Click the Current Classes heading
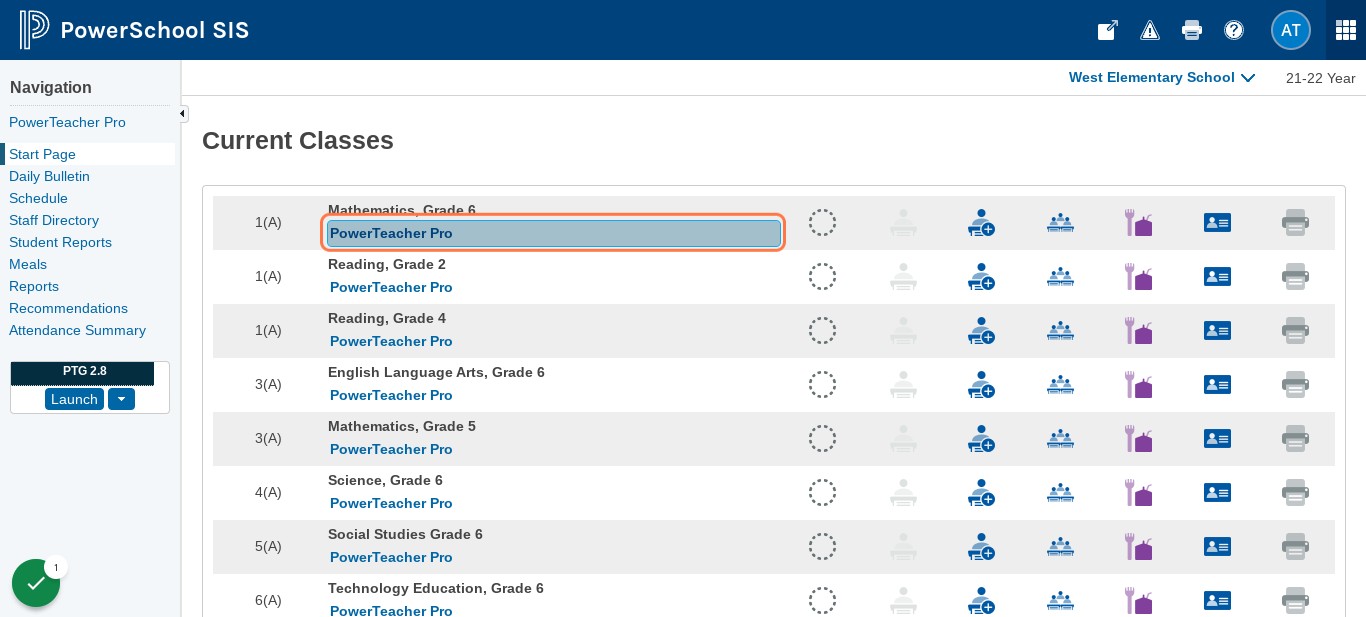This screenshot has width=1366, height=617. pos(298,141)
